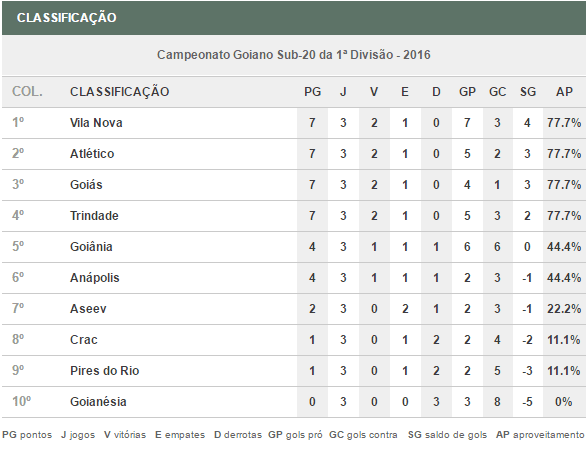The height and width of the screenshot is (449, 588).
Task: Open the Goiás team entry
Action: pyautogui.click(x=86, y=185)
